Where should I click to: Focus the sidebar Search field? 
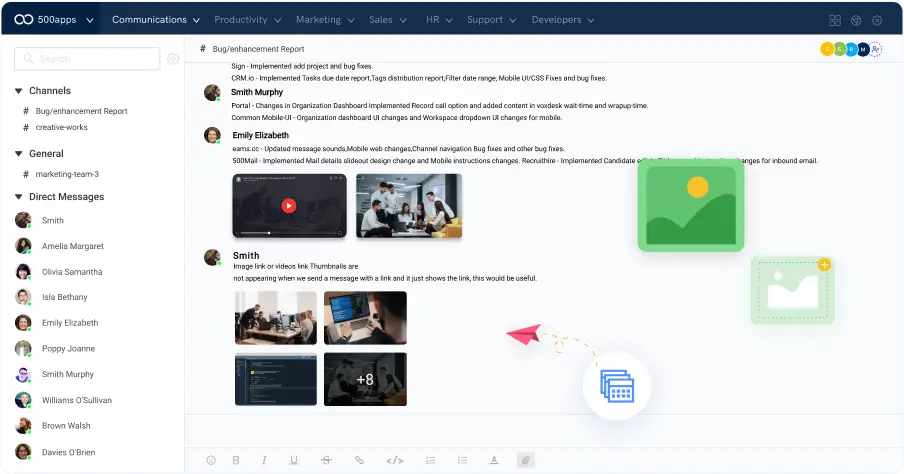[87, 59]
